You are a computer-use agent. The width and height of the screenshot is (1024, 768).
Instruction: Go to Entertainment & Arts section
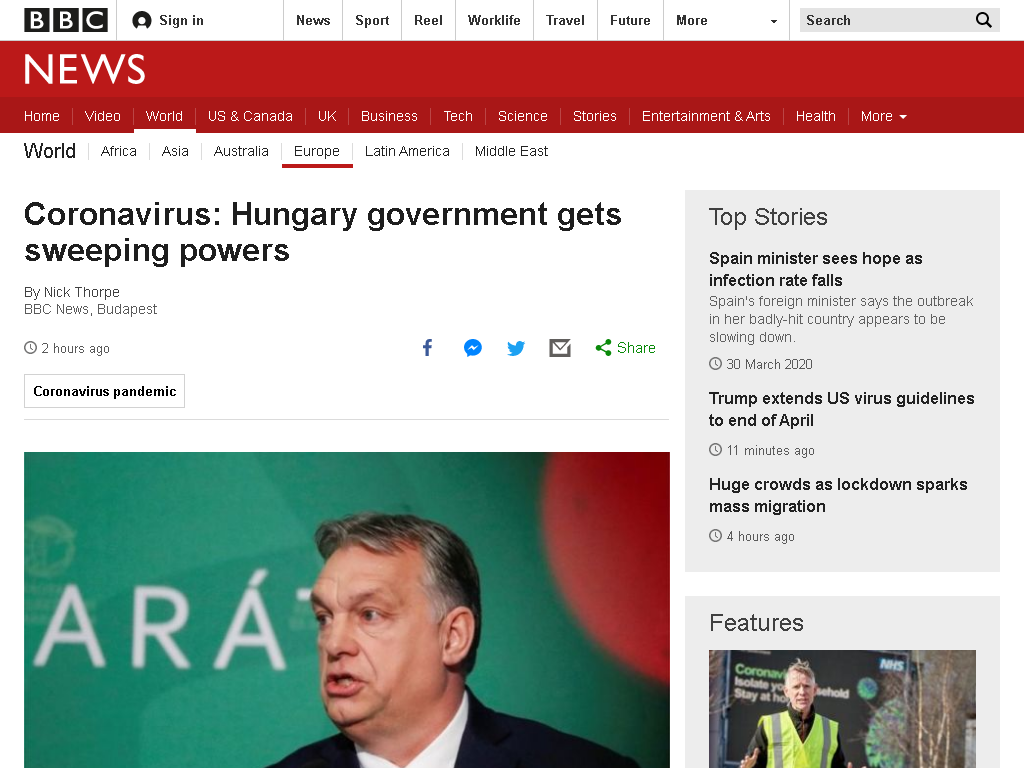(706, 116)
